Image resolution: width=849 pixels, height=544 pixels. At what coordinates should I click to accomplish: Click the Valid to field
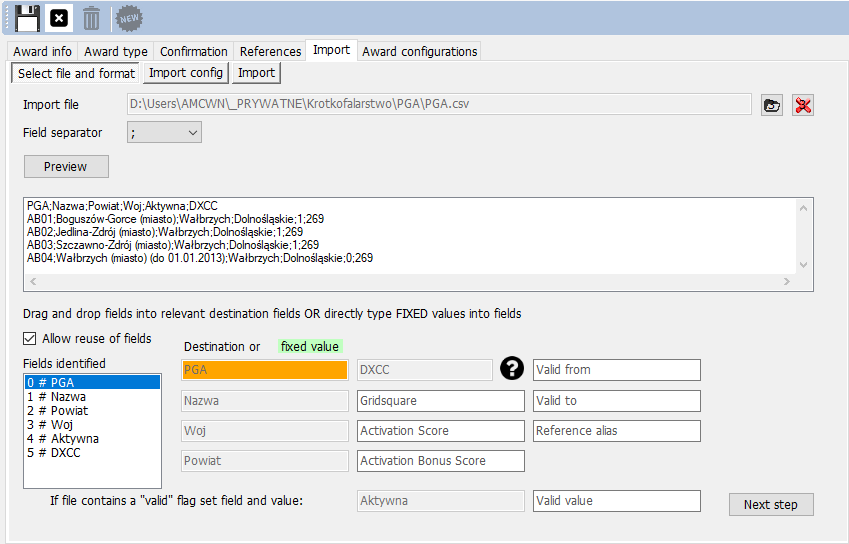coord(617,401)
